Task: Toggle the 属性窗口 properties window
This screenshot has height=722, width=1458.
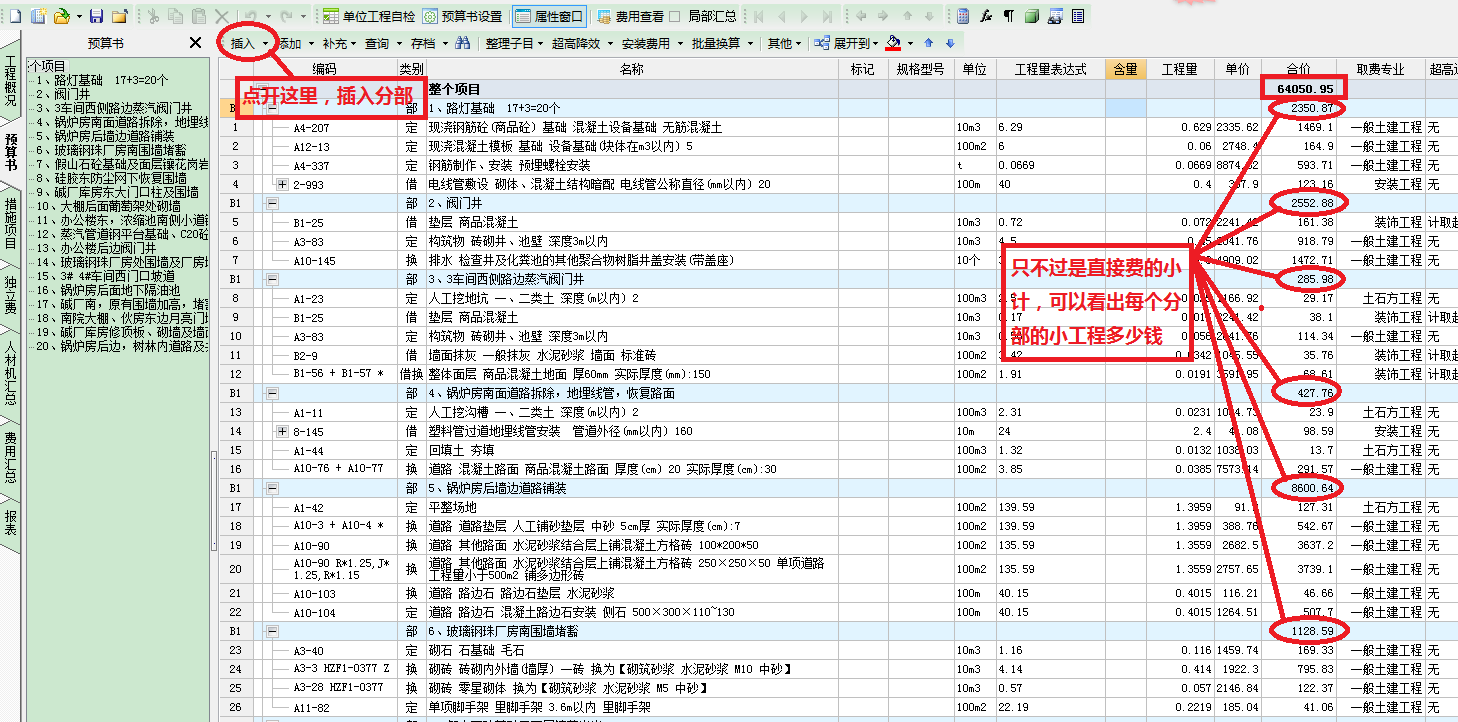Action: [549, 16]
